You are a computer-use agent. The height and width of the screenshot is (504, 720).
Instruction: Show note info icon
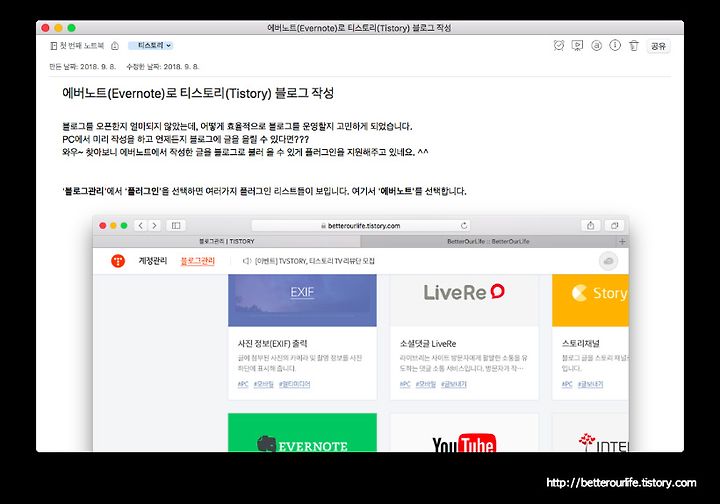pyautogui.click(x=615, y=45)
